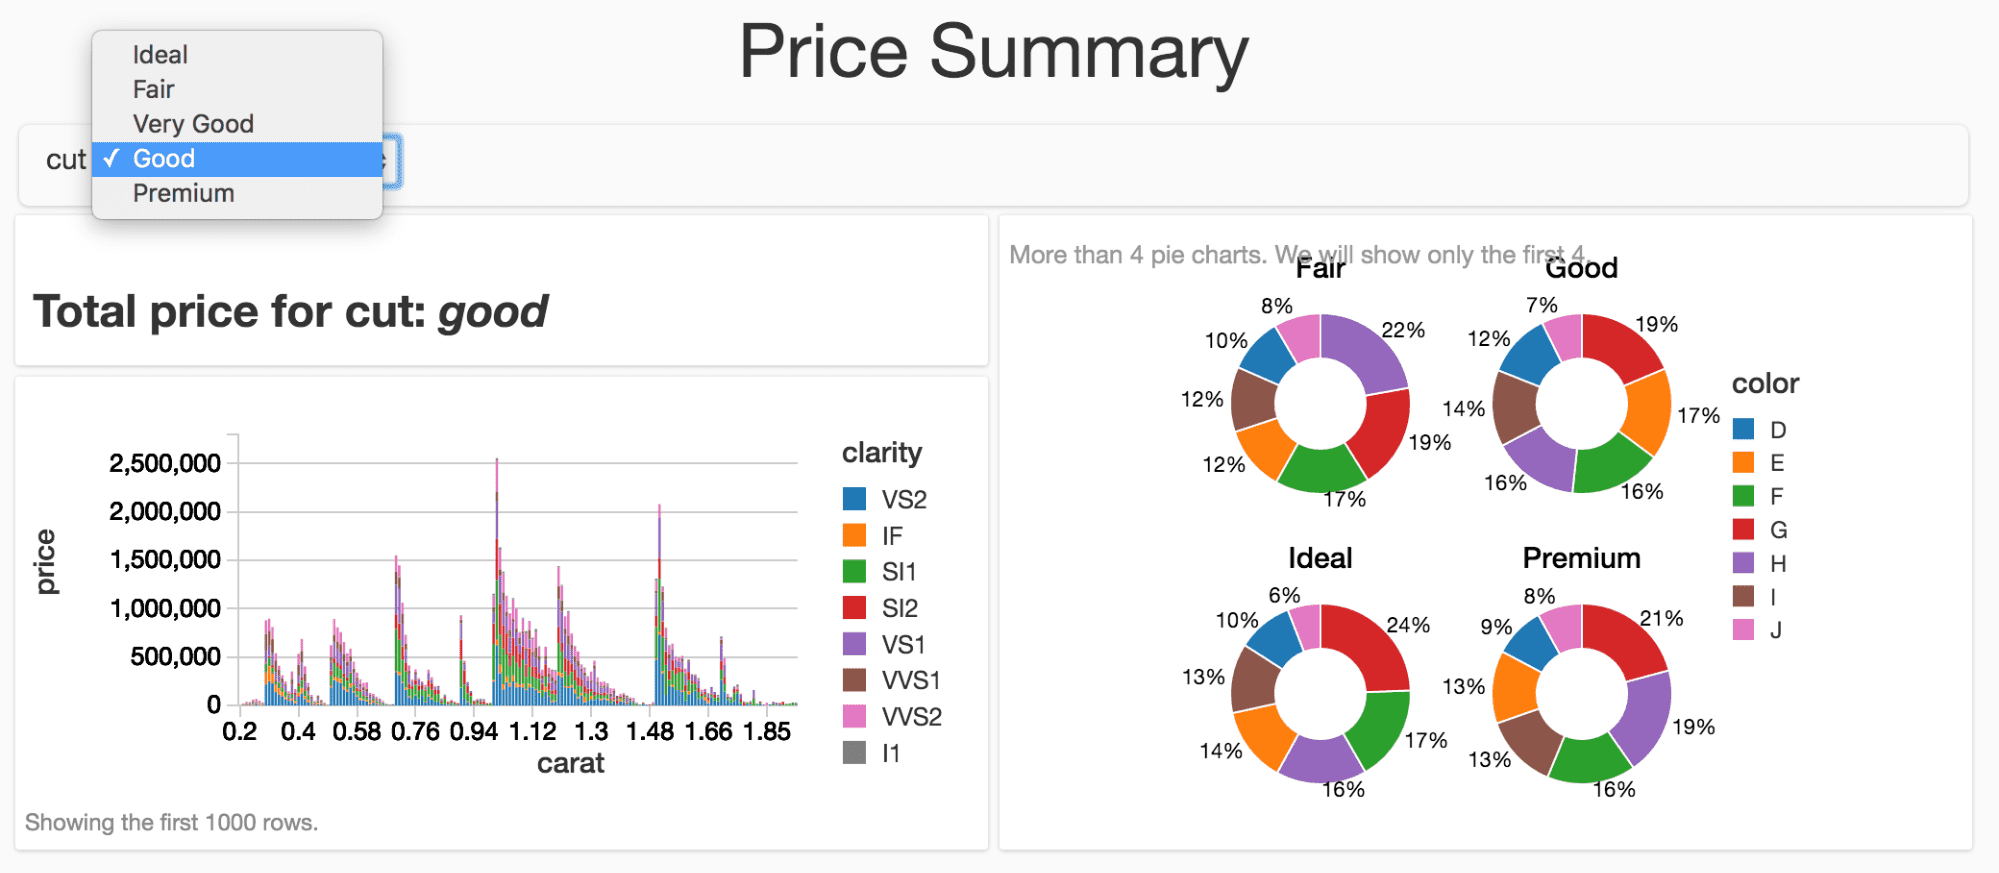Click the "Showing the first 1000 rows" text
Image resolution: width=1999 pixels, height=873 pixels.
171,822
